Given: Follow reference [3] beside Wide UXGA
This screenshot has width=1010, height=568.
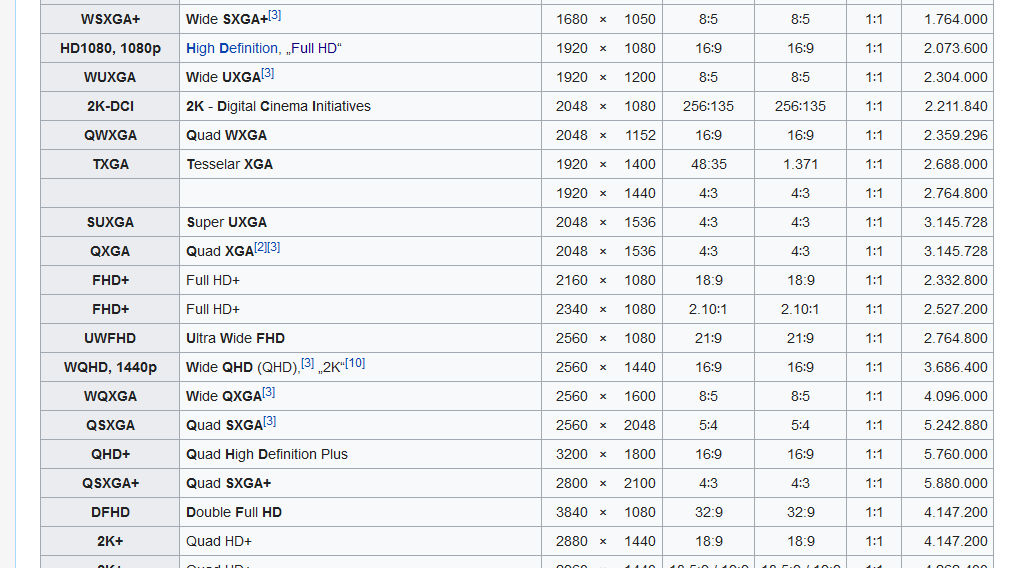Looking at the screenshot, I should click(x=267, y=73).
